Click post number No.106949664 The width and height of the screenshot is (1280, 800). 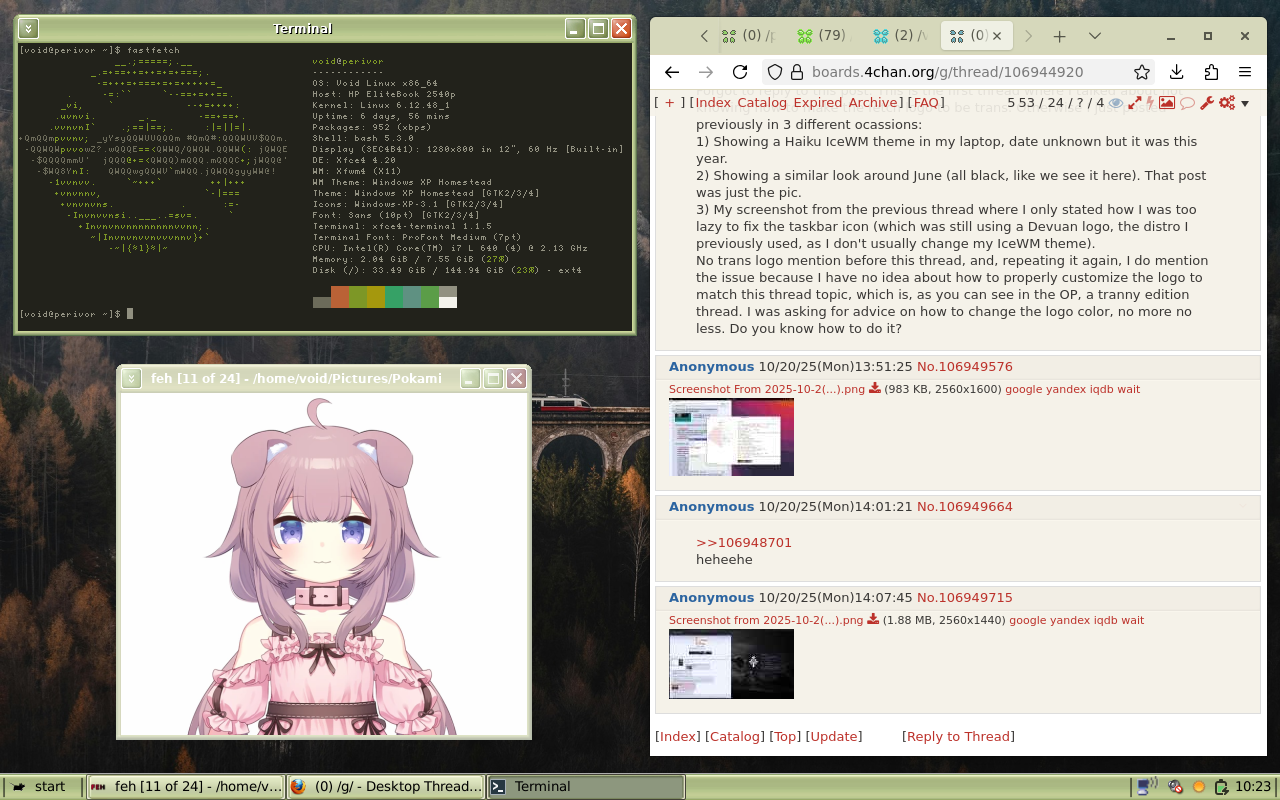click(x=964, y=507)
